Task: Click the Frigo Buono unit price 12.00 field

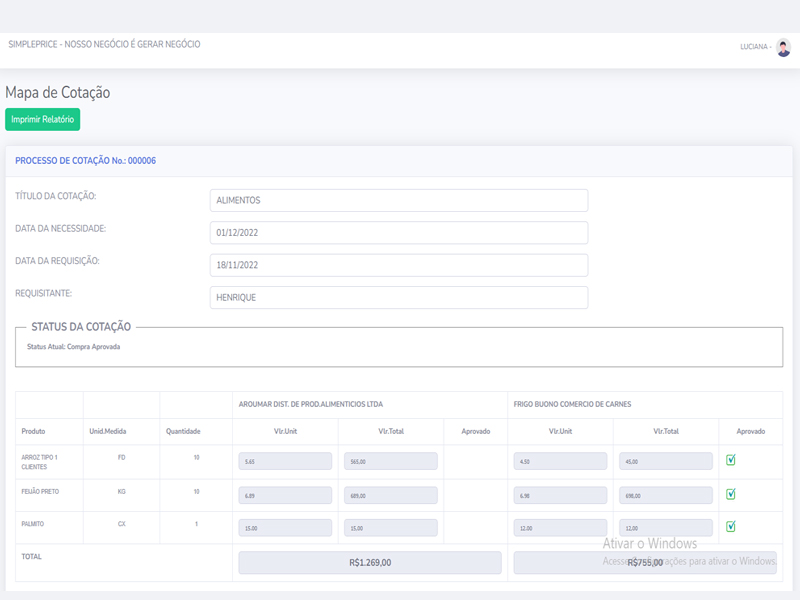Action: 560,528
